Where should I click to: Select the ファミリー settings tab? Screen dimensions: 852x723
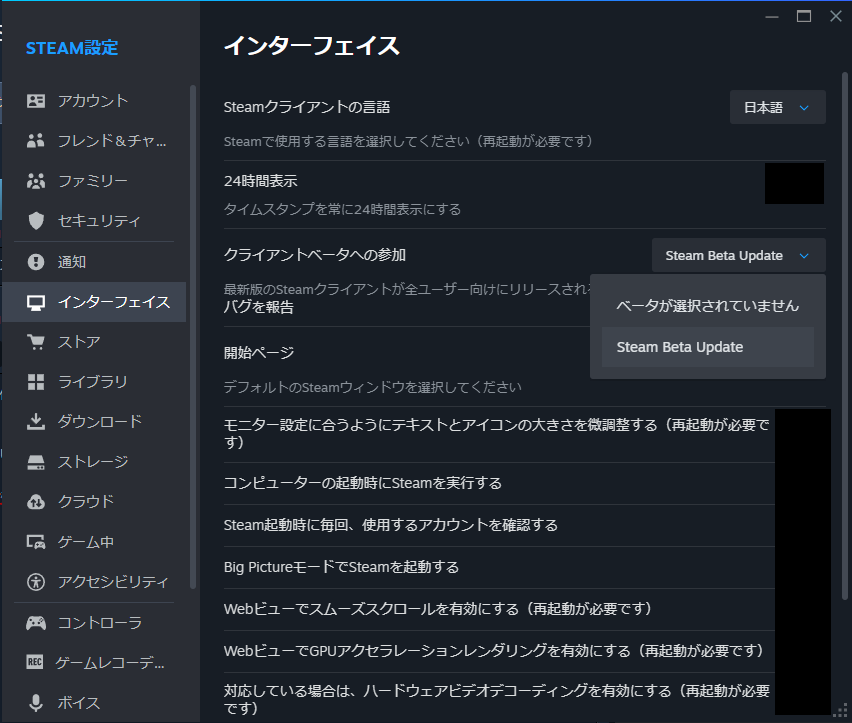coord(95,181)
